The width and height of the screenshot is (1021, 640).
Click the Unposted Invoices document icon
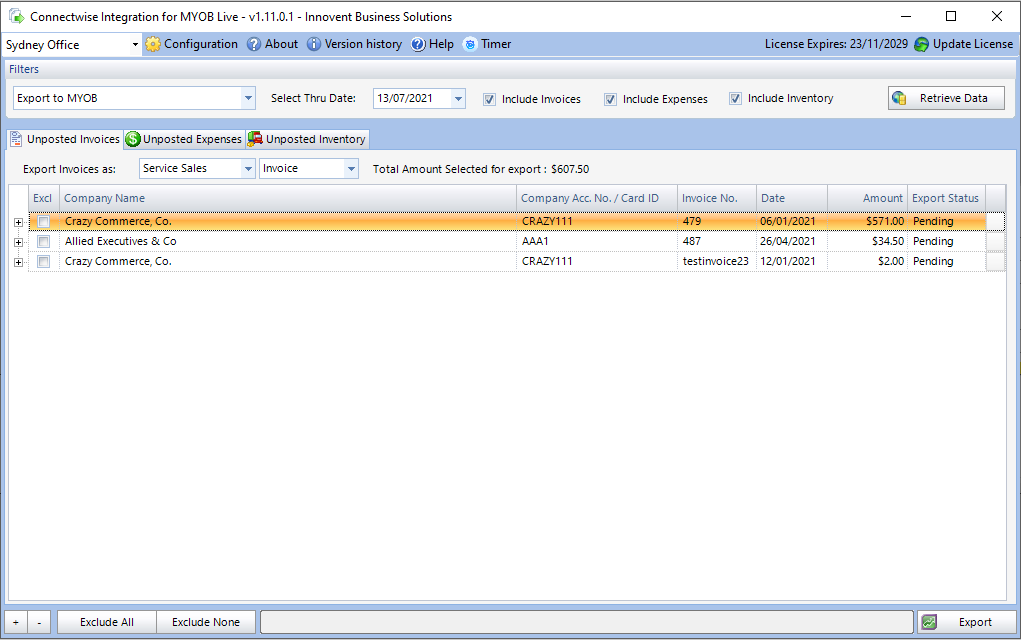point(16,139)
